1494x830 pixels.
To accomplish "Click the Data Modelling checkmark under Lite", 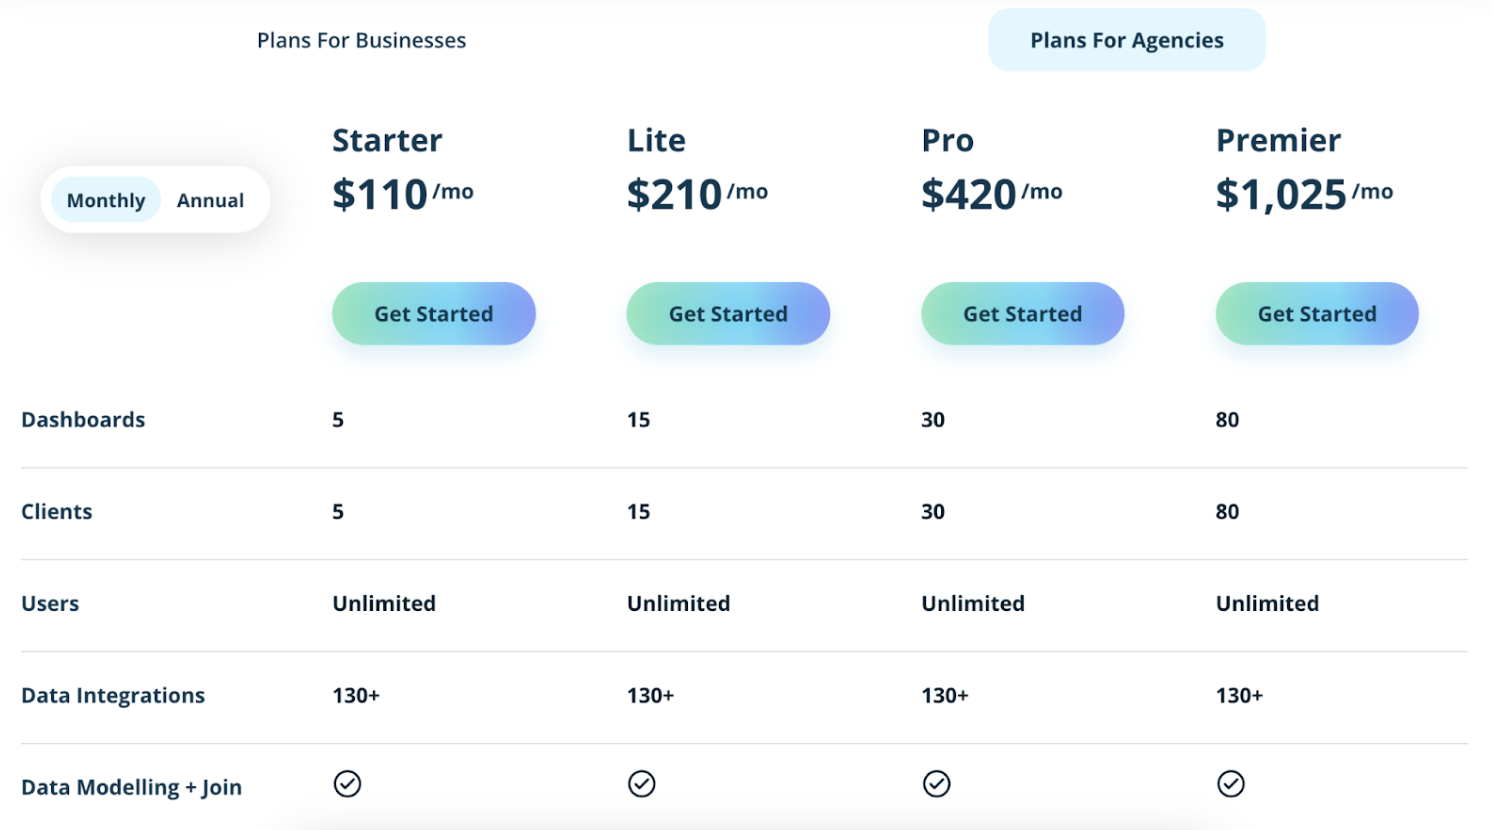I will coord(642,784).
